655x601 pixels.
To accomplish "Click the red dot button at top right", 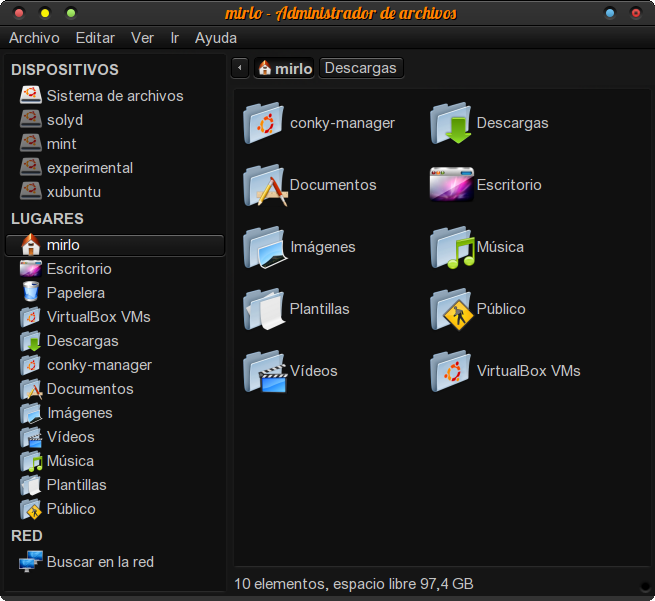I will [636, 13].
